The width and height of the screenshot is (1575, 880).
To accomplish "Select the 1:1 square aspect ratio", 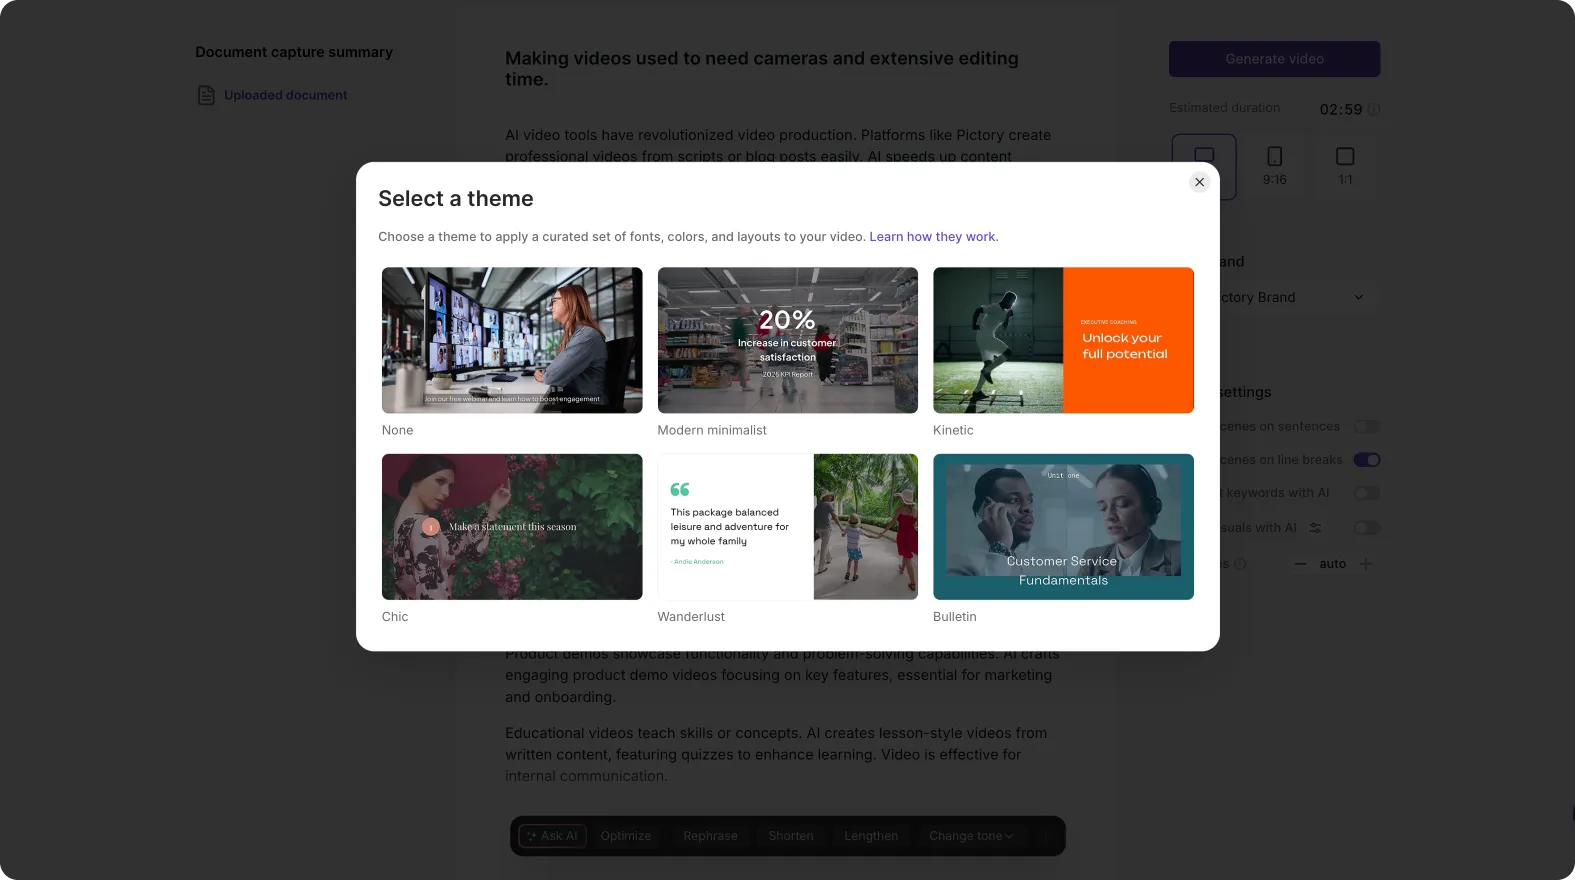I will (x=1345, y=166).
